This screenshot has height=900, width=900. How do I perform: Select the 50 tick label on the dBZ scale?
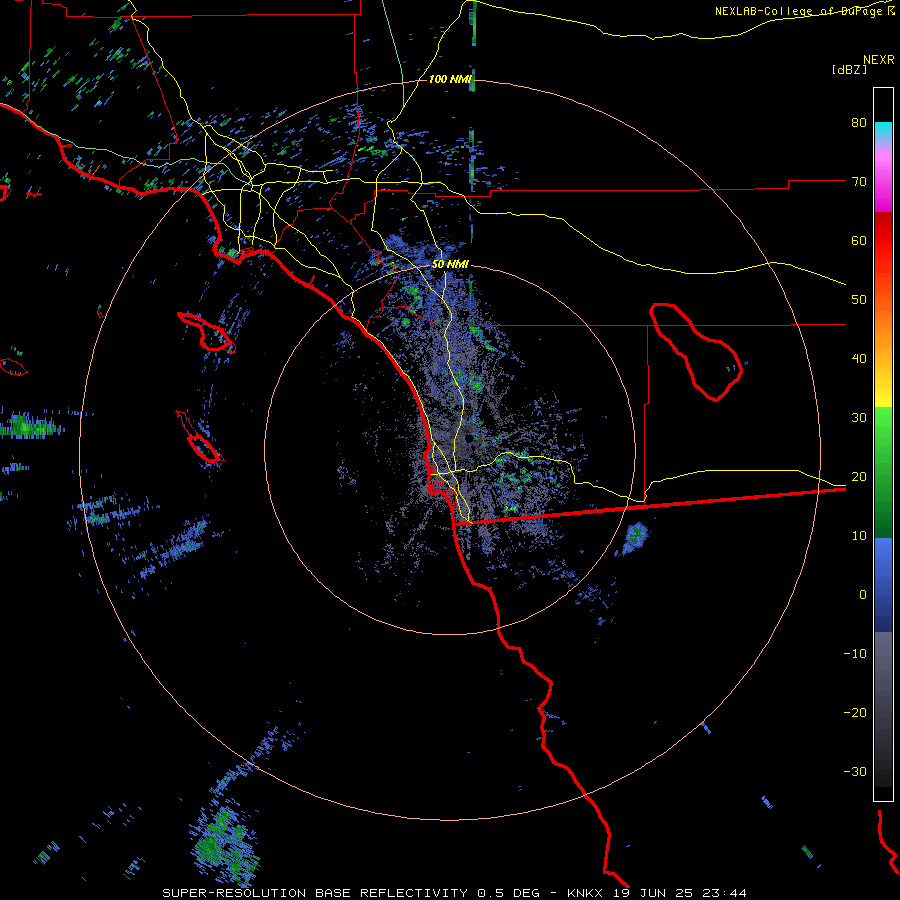click(859, 300)
